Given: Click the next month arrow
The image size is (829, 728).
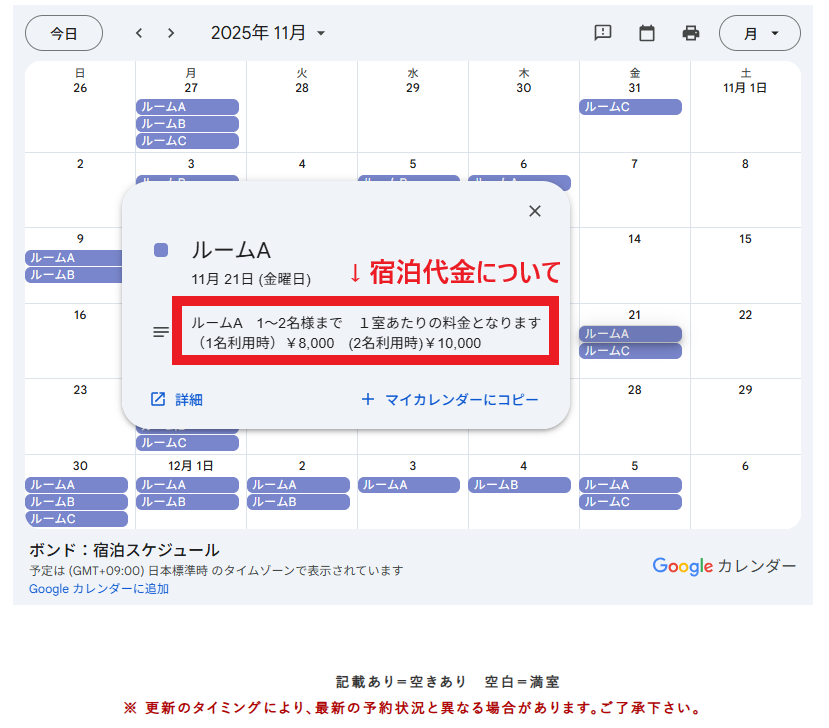Looking at the screenshot, I should point(171,33).
